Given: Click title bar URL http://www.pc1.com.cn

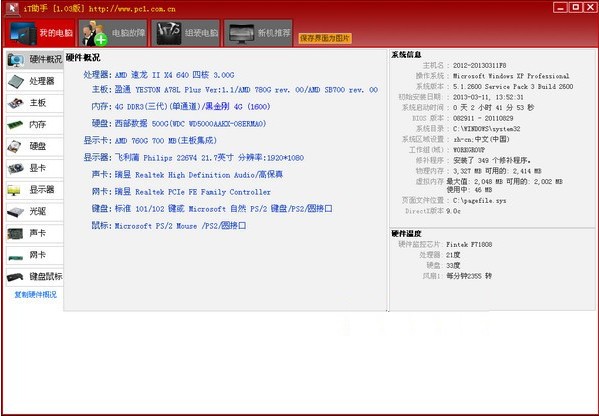Looking at the screenshot, I should 132,9.
